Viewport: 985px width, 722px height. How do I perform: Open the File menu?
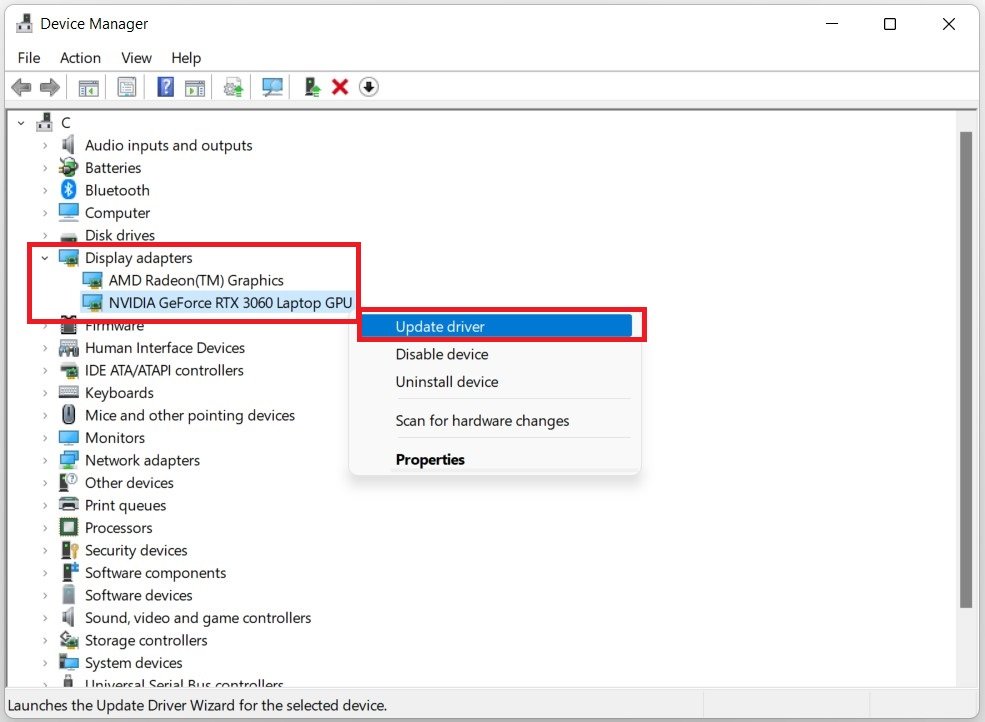point(29,58)
